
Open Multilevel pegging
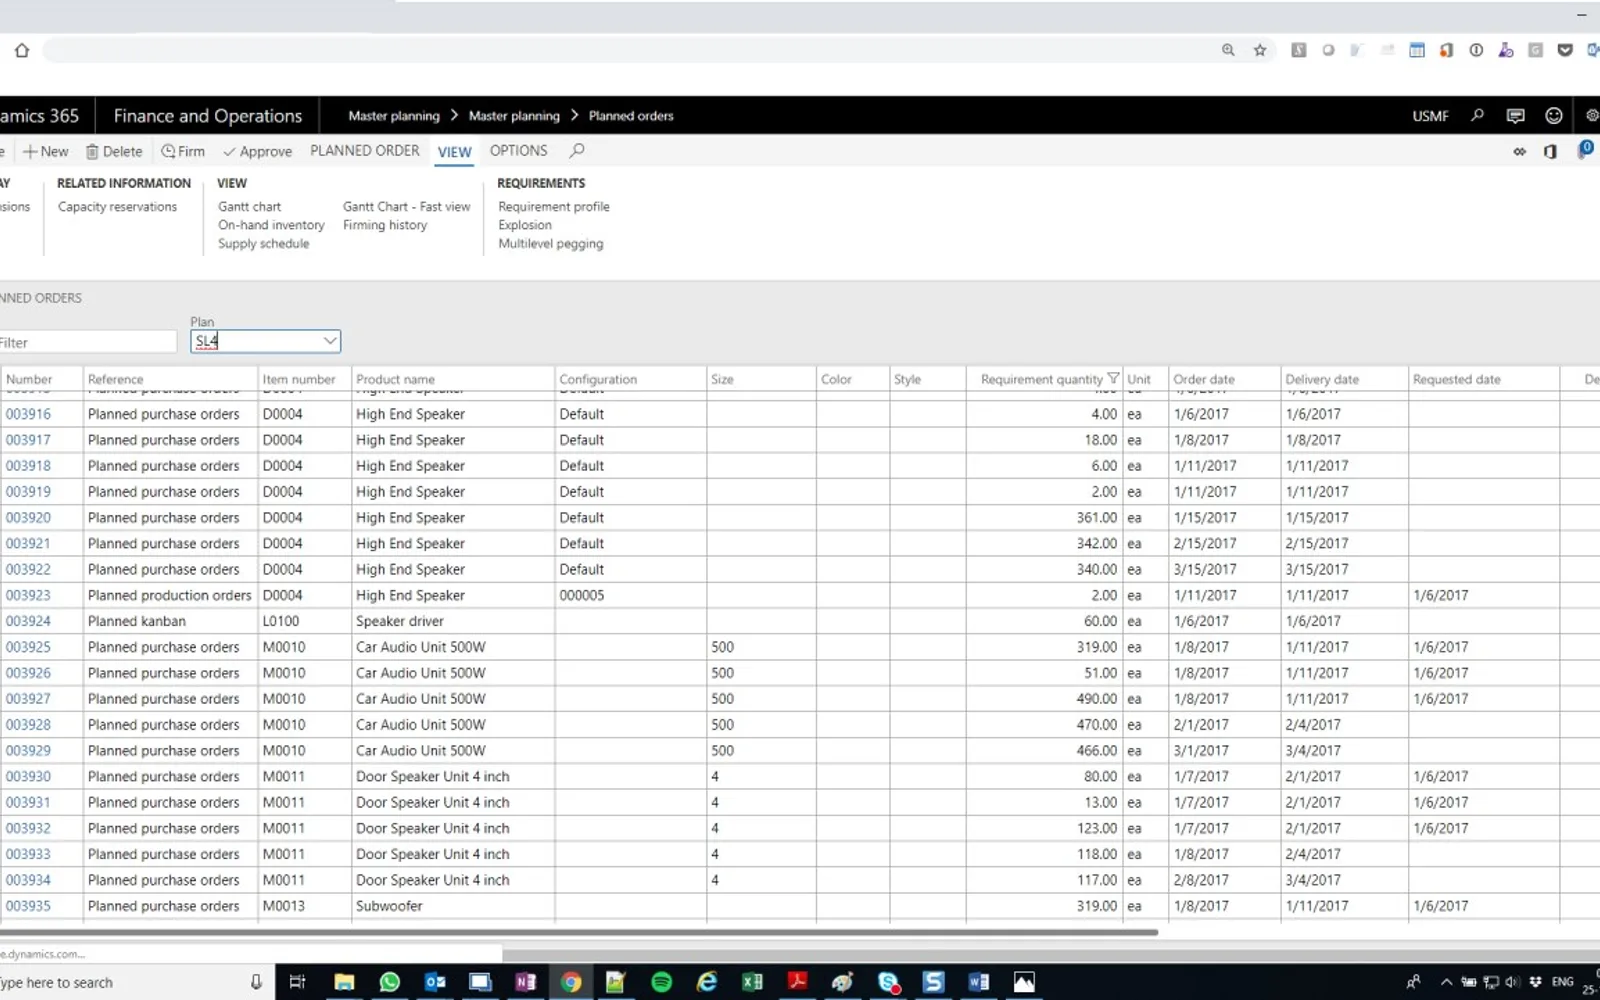point(551,244)
